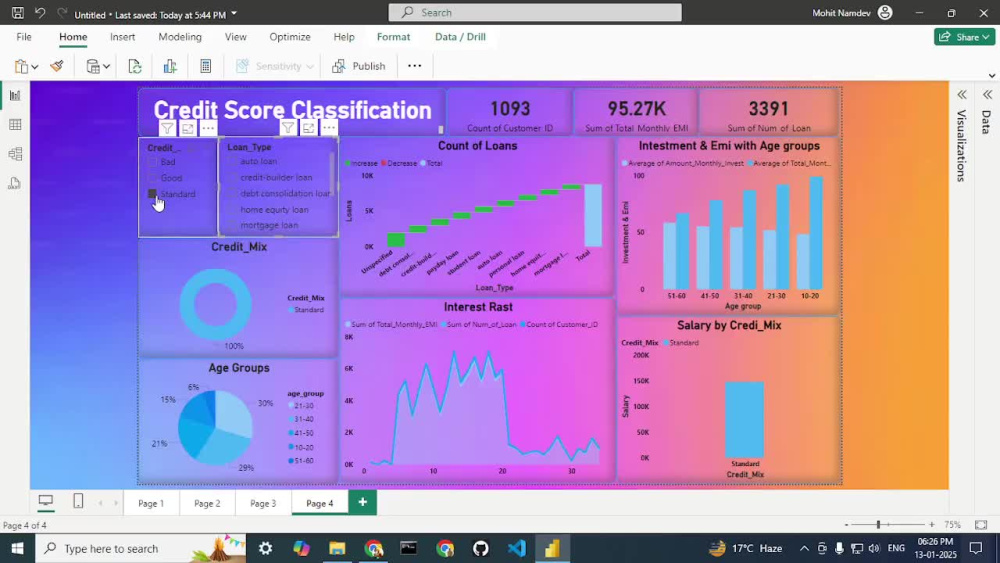Image resolution: width=1000 pixels, height=563 pixels.
Task: Check the mortgage loan checkbox
Action: [232, 225]
